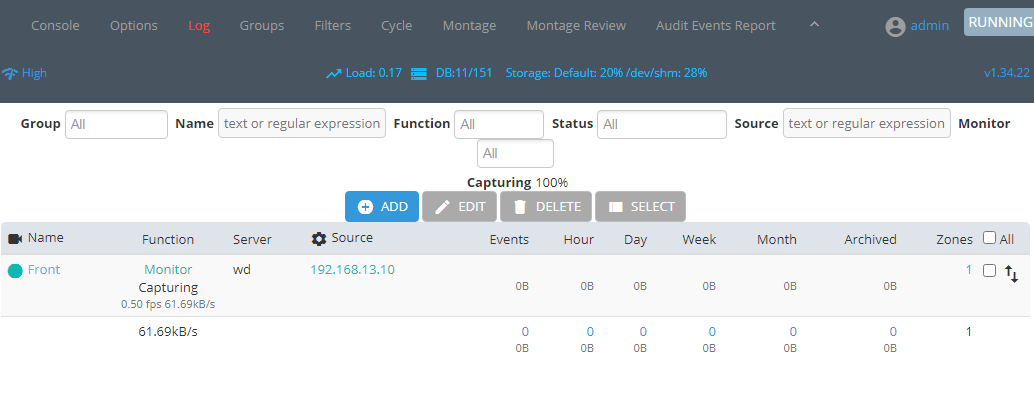Image resolution: width=1034 pixels, height=395 pixels.
Task: Open Montage Review
Action: coord(576,26)
